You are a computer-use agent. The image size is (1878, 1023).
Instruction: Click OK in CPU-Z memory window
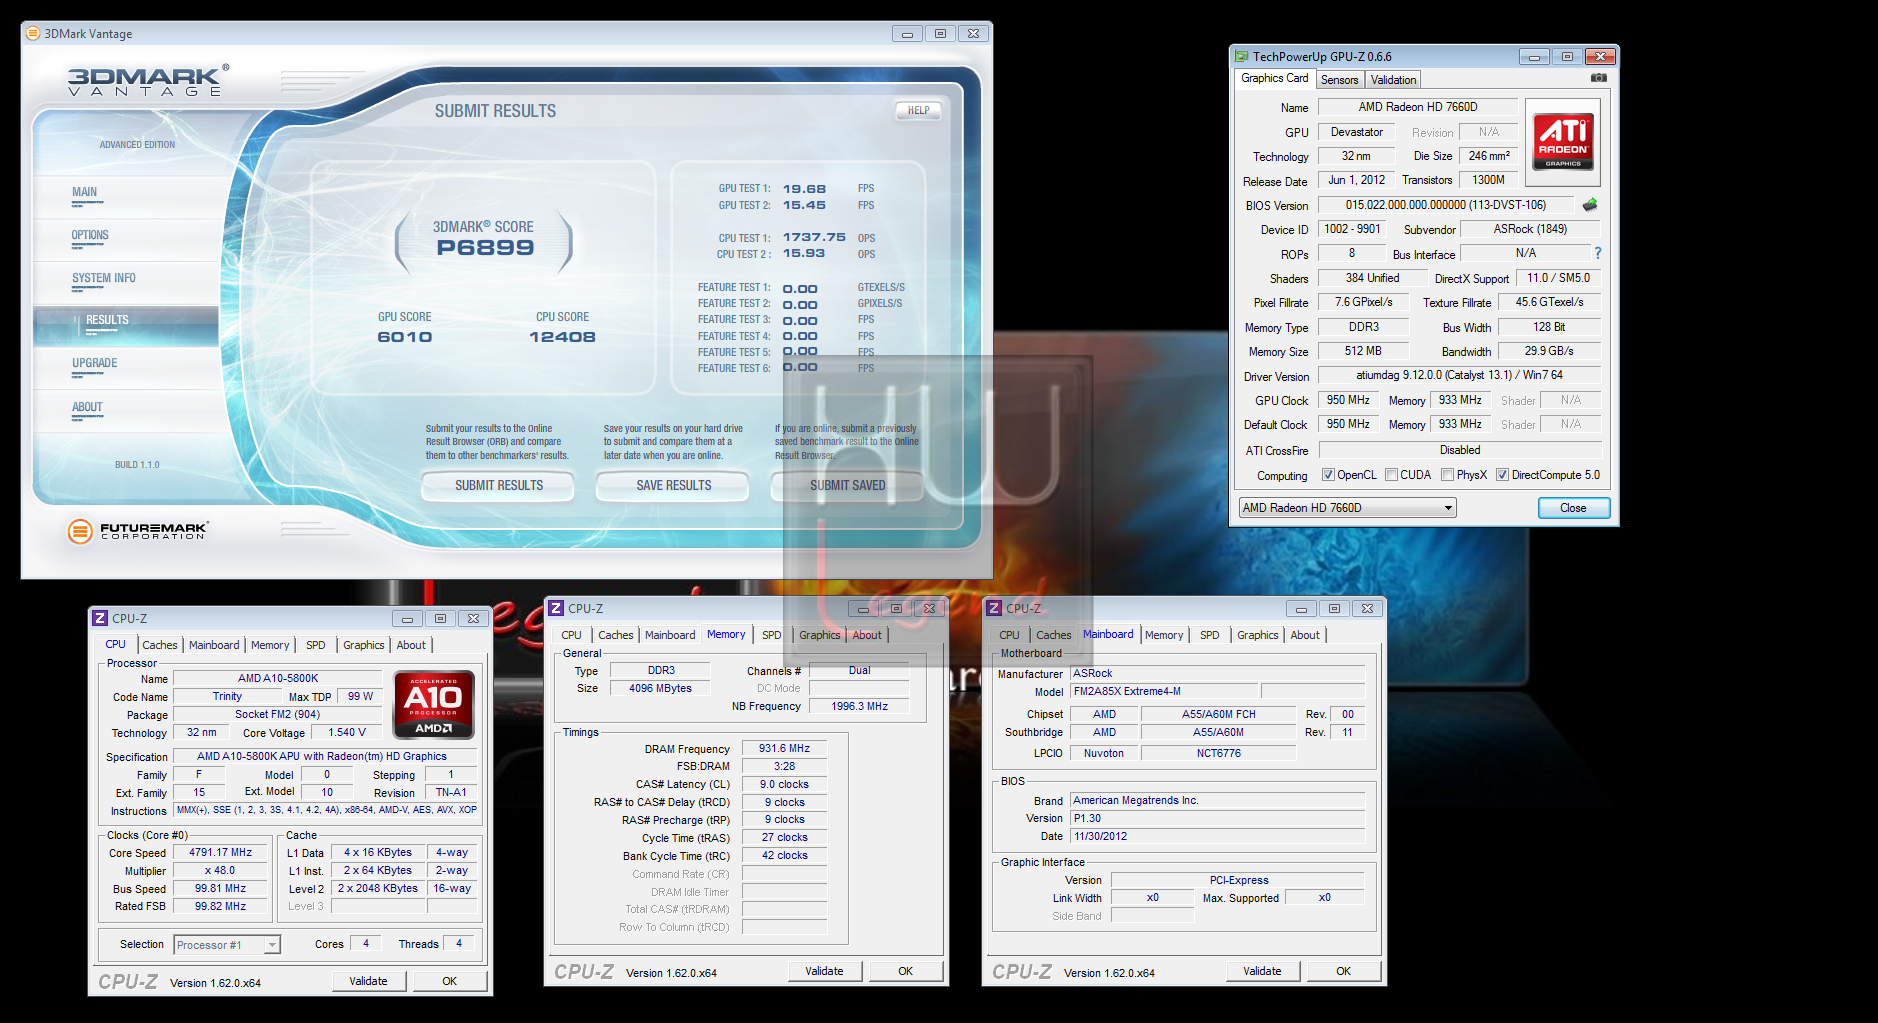(x=906, y=971)
